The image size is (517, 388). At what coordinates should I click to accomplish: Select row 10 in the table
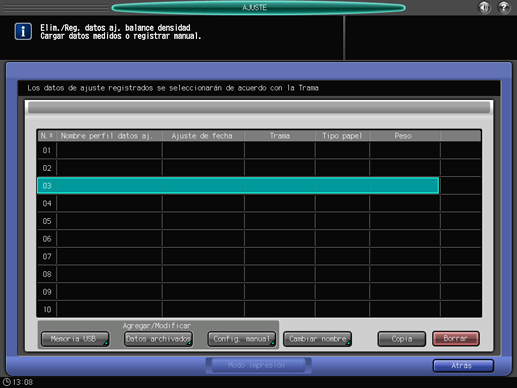[238, 309]
